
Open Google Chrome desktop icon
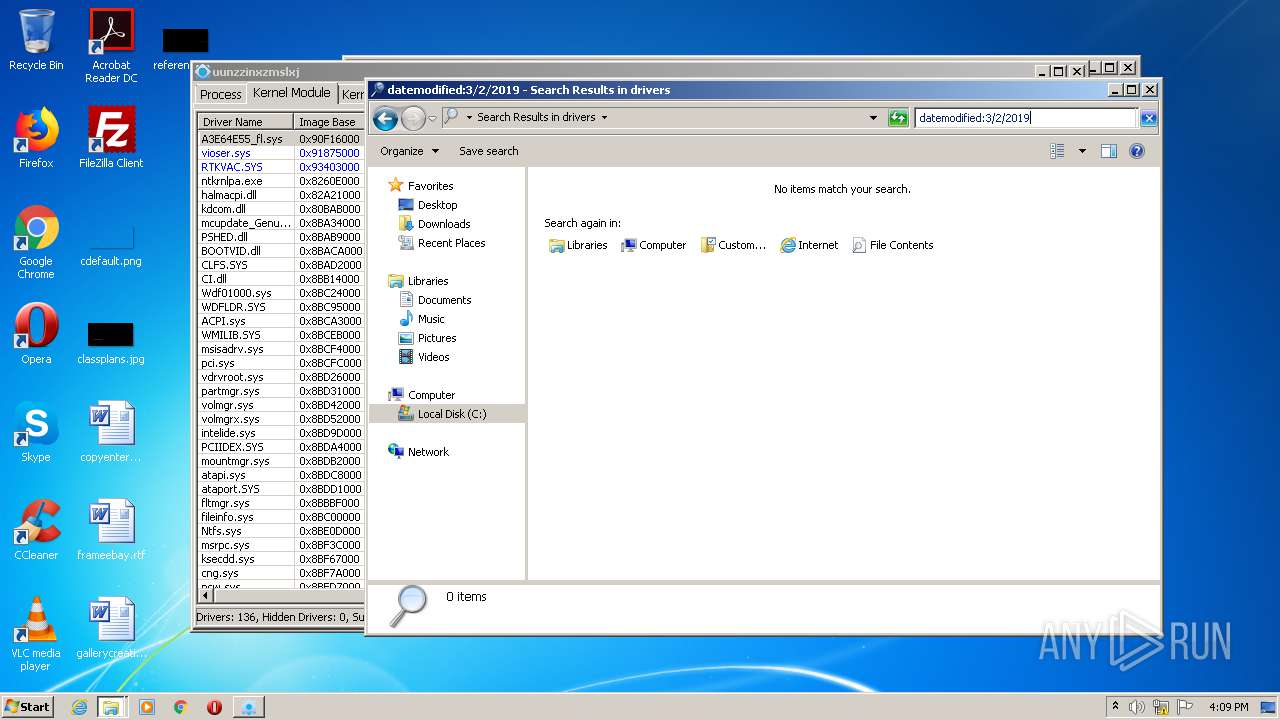pos(36,242)
